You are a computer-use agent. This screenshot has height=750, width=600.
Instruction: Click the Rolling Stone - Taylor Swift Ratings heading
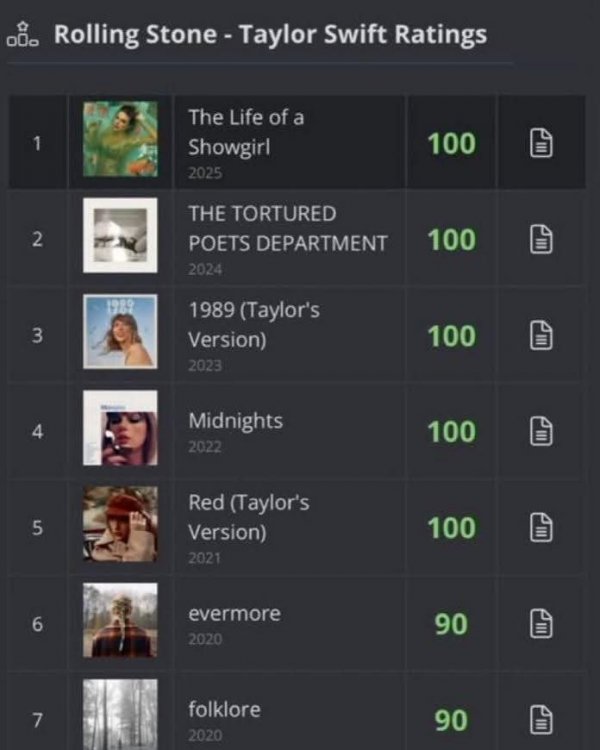coord(270,35)
